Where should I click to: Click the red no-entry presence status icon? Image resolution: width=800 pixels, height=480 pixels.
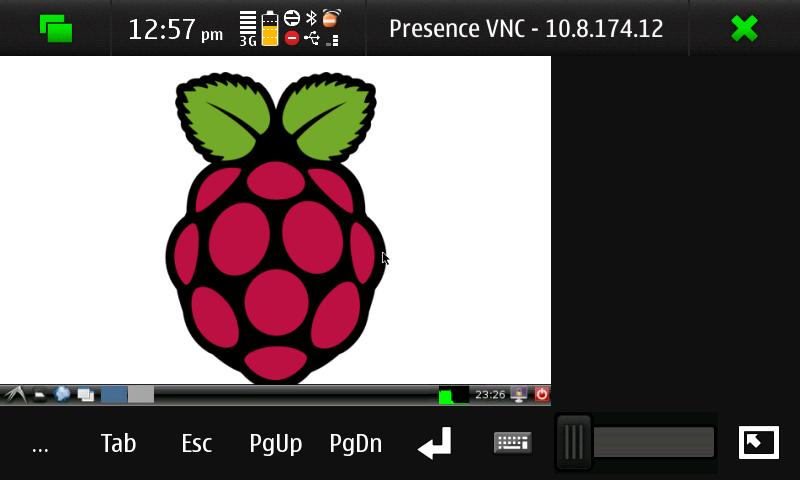tap(292, 38)
